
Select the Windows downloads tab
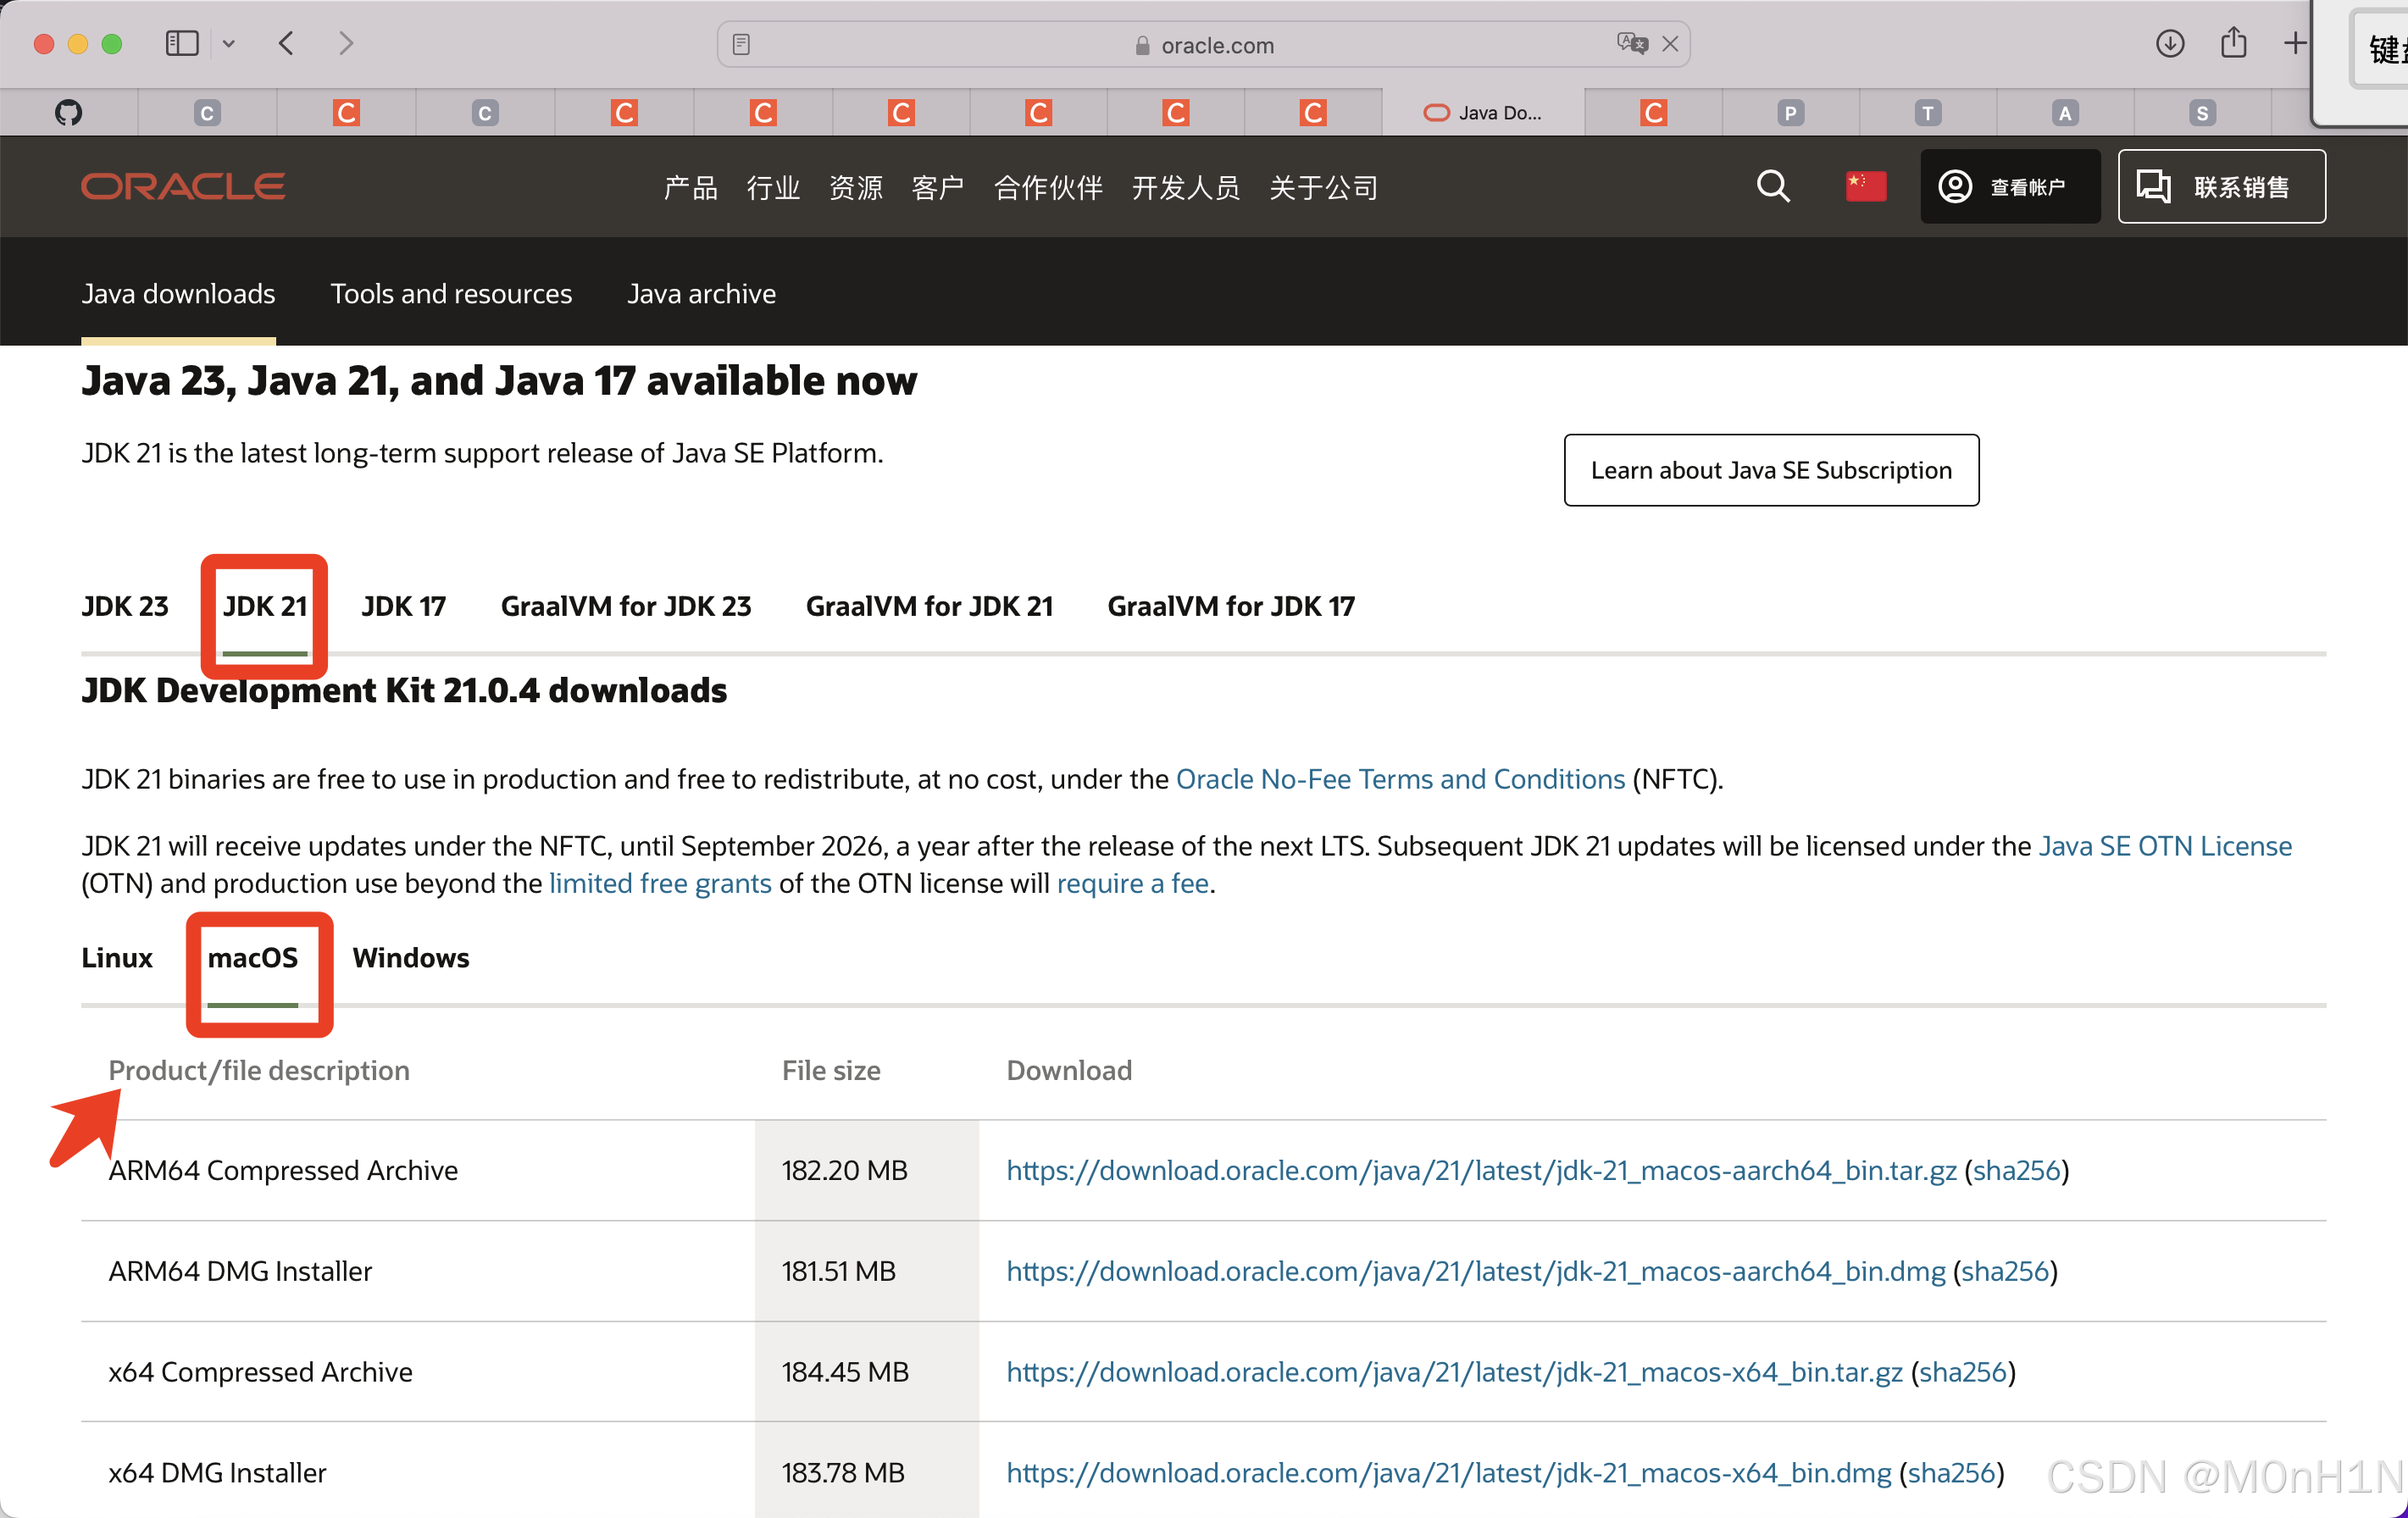point(410,957)
